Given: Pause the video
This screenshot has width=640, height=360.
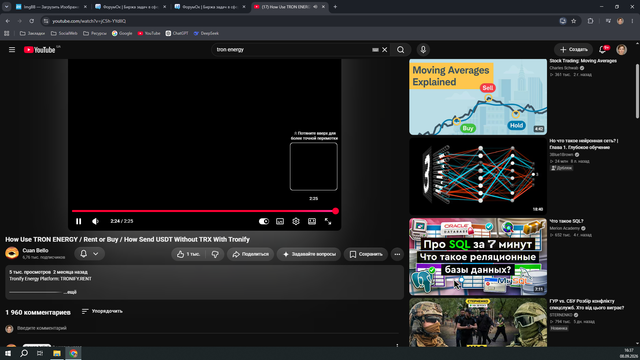Looking at the screenshot, I should (x=79, y=221).
